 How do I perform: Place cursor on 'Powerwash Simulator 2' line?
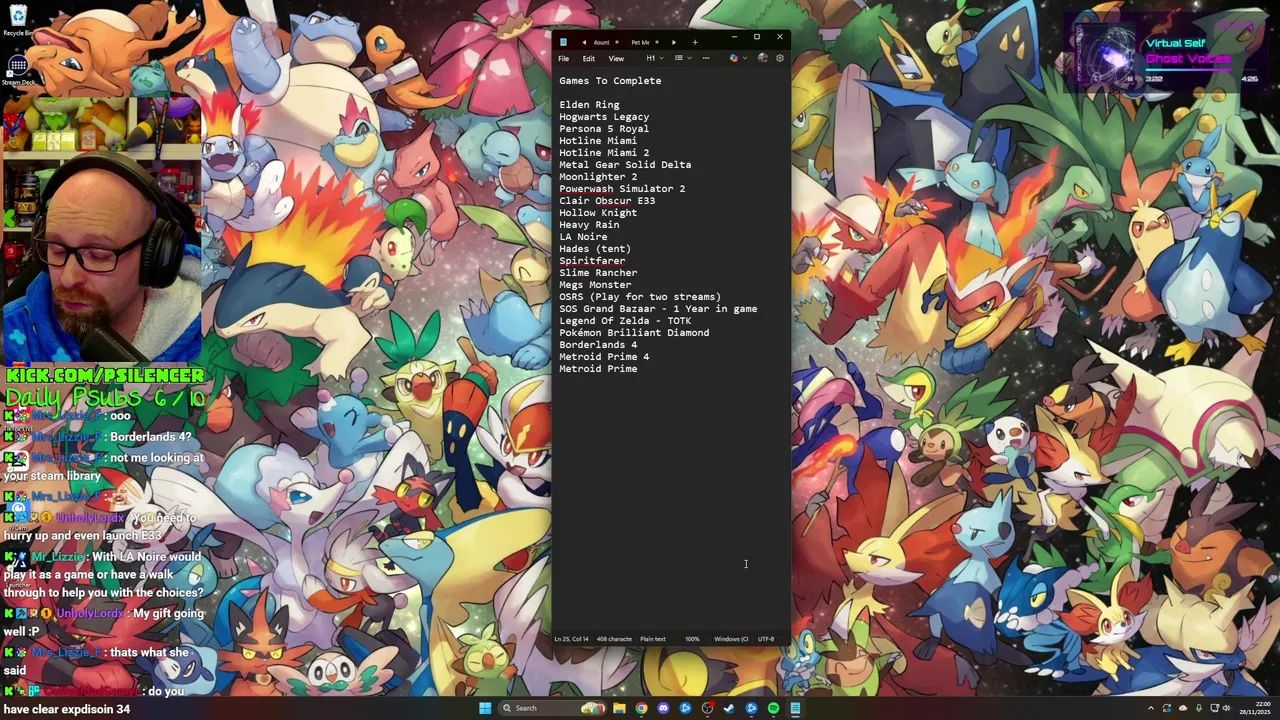[x=622, y=189]
